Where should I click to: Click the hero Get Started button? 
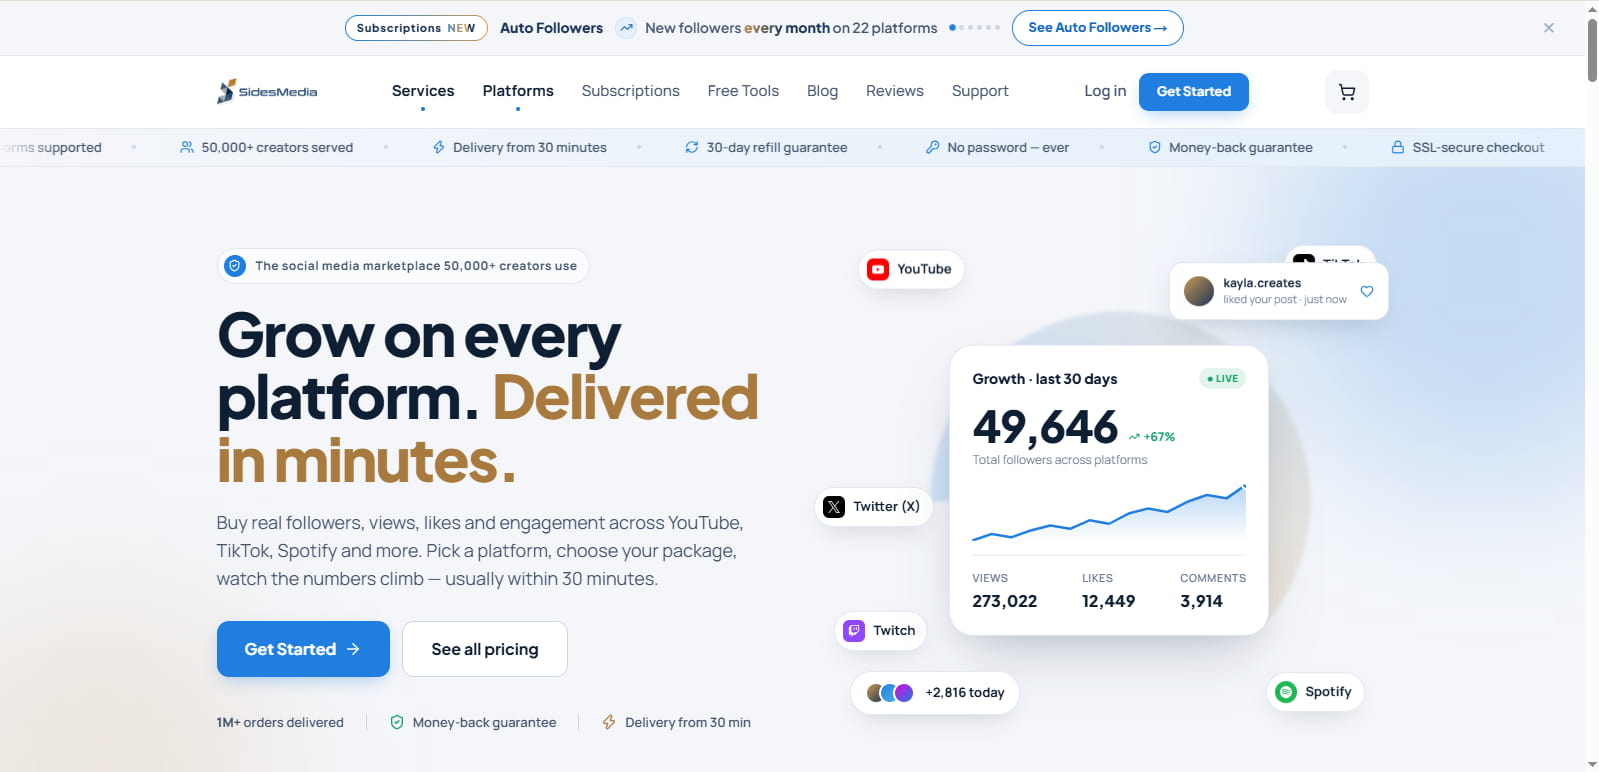[x=303, y=649]
